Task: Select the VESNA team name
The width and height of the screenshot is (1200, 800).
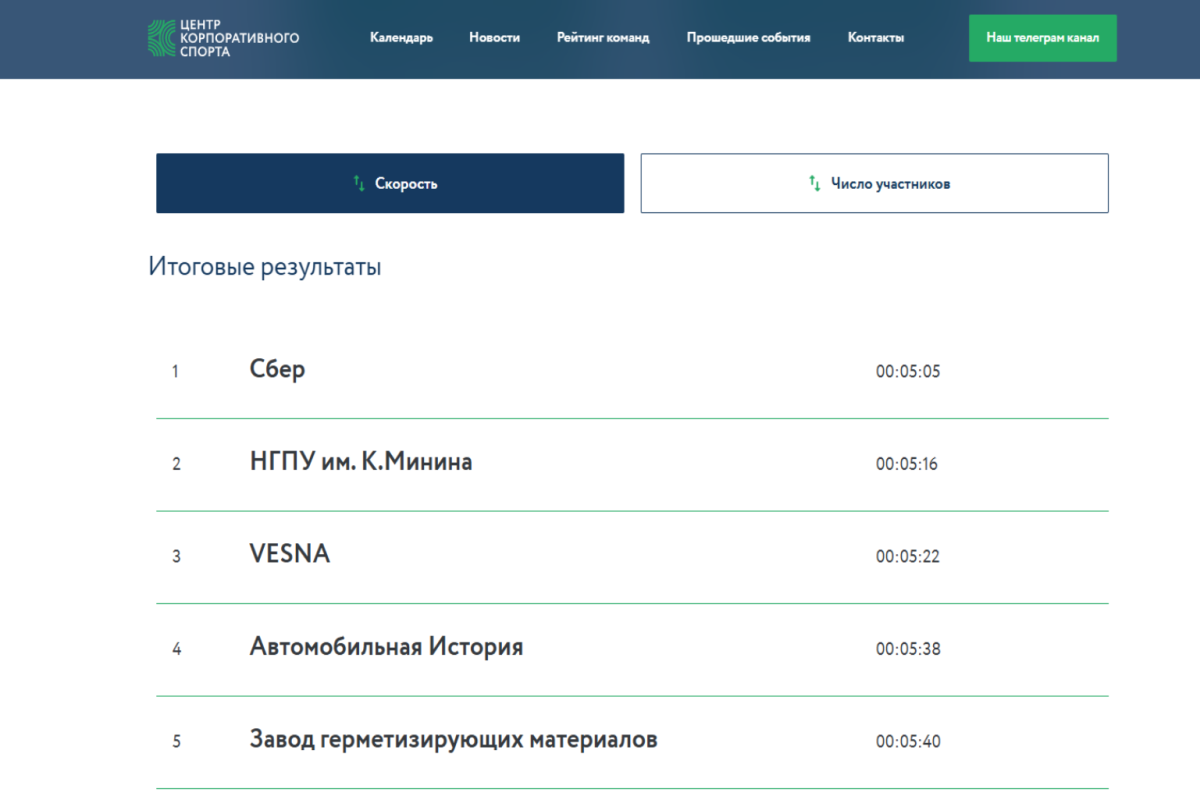Action: click(x=289, y=554)
